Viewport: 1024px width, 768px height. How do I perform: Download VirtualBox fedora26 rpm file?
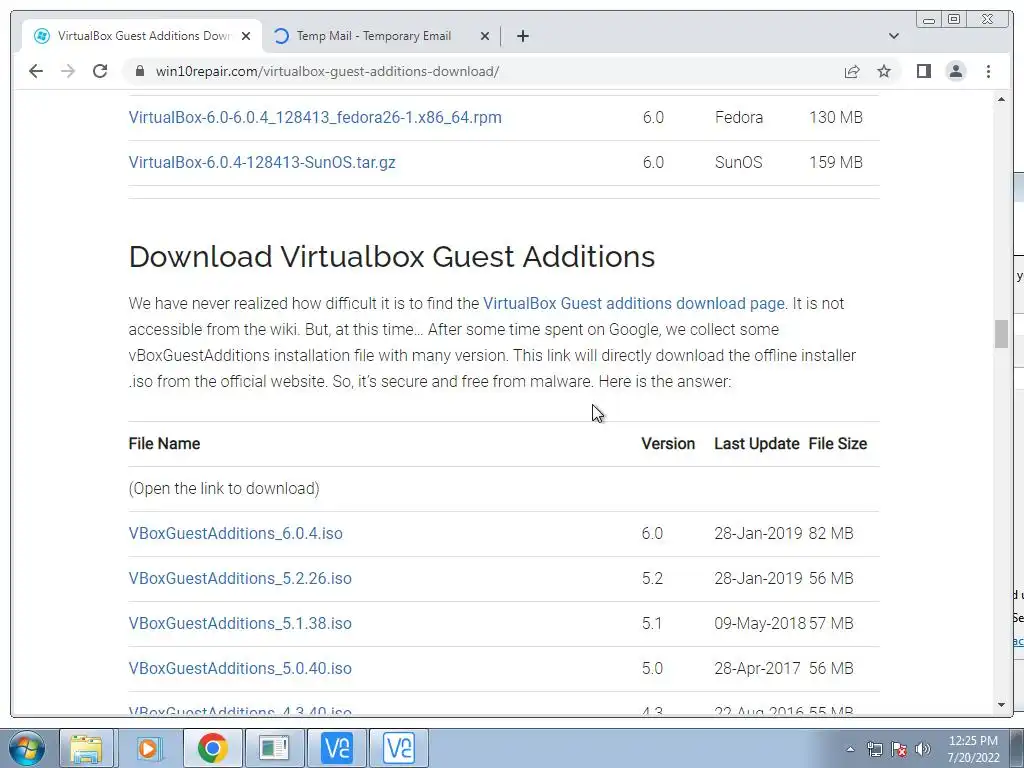[x=315, y=118]
